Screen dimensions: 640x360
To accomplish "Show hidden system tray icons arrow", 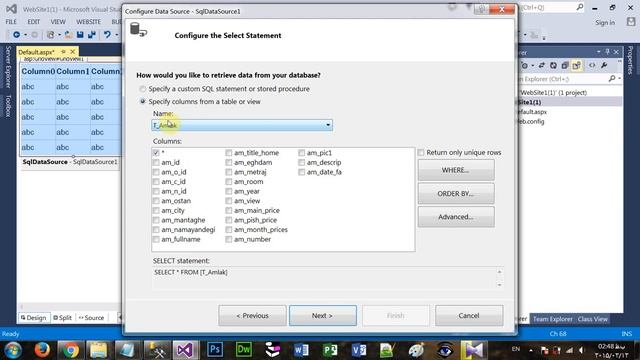I will [531, 350].
